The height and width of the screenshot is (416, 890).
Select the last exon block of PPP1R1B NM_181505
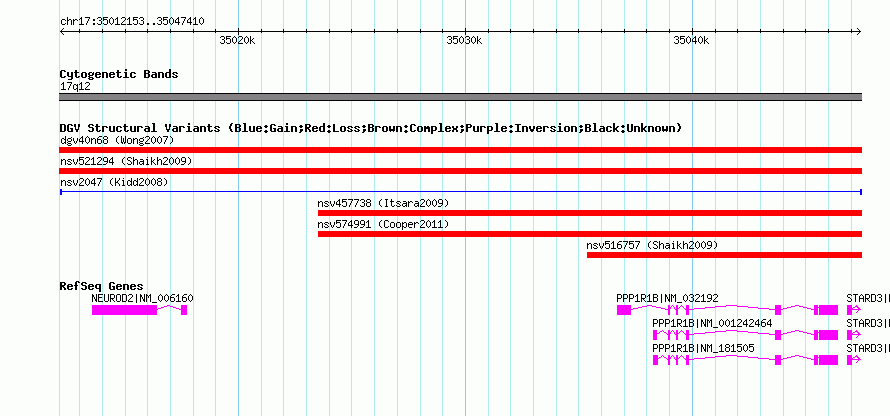(x=828, y=360)
